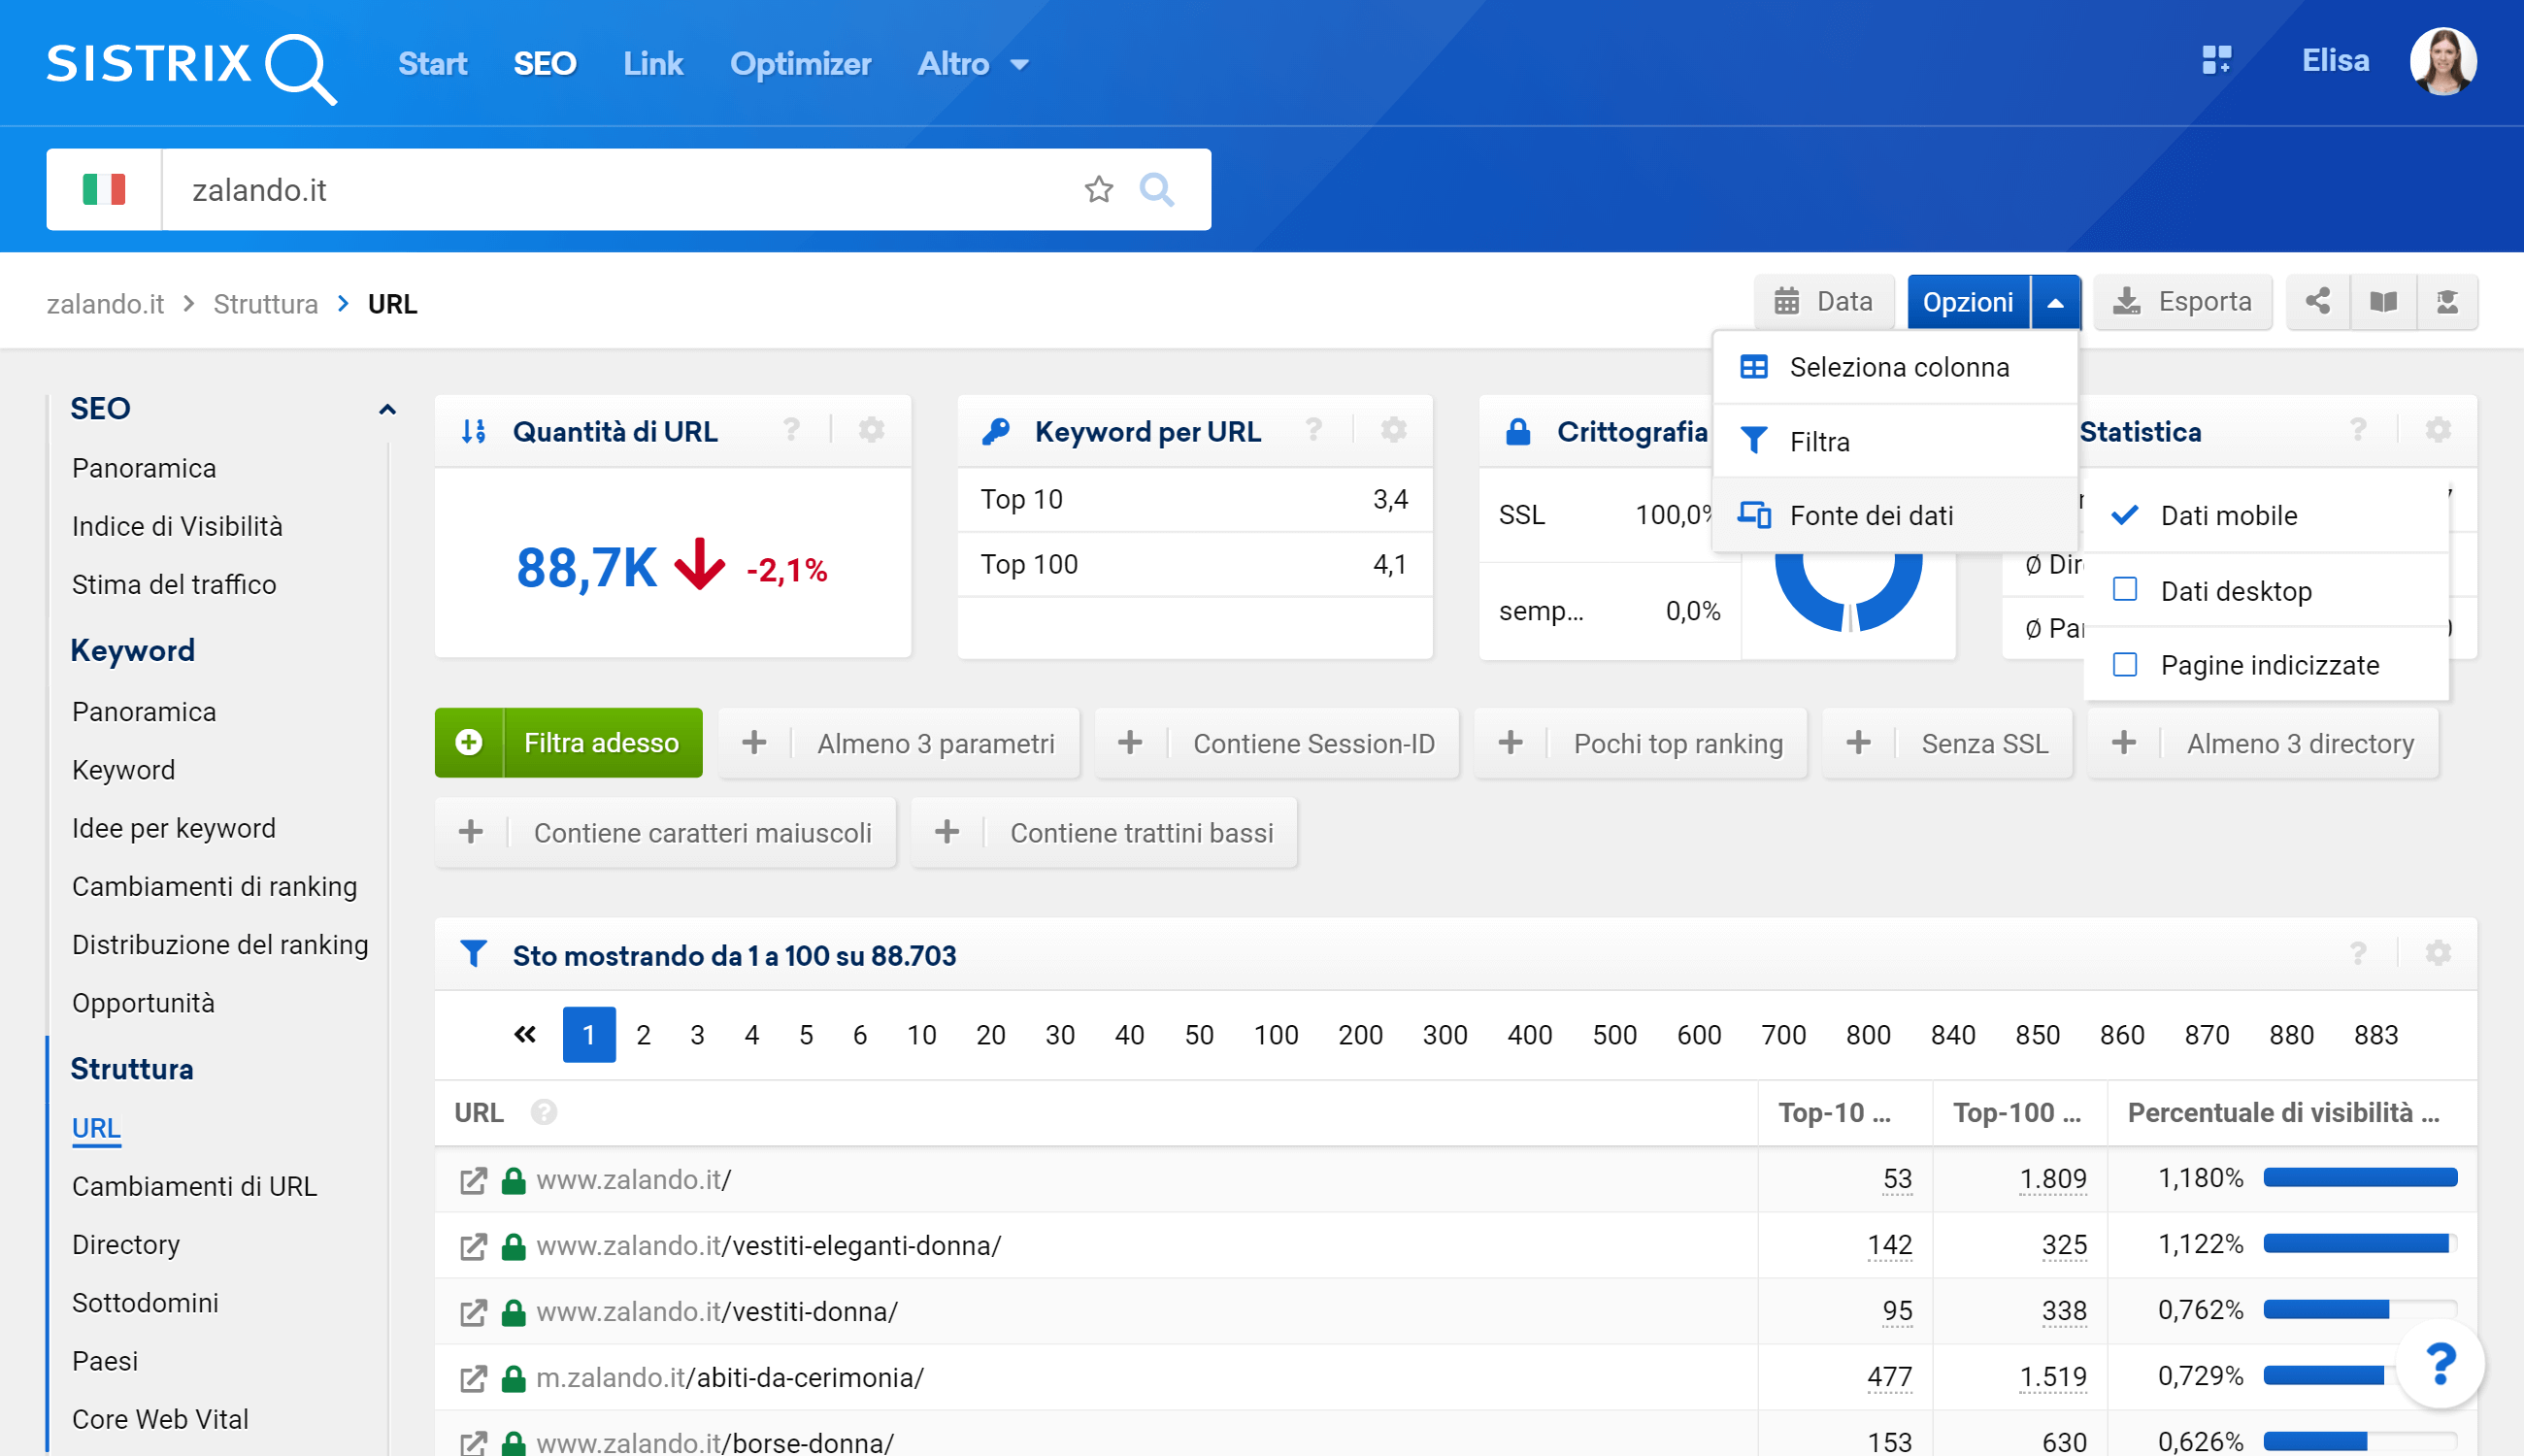
Task: Enable Dati desktop checkbox
Action: point(2124,589)
